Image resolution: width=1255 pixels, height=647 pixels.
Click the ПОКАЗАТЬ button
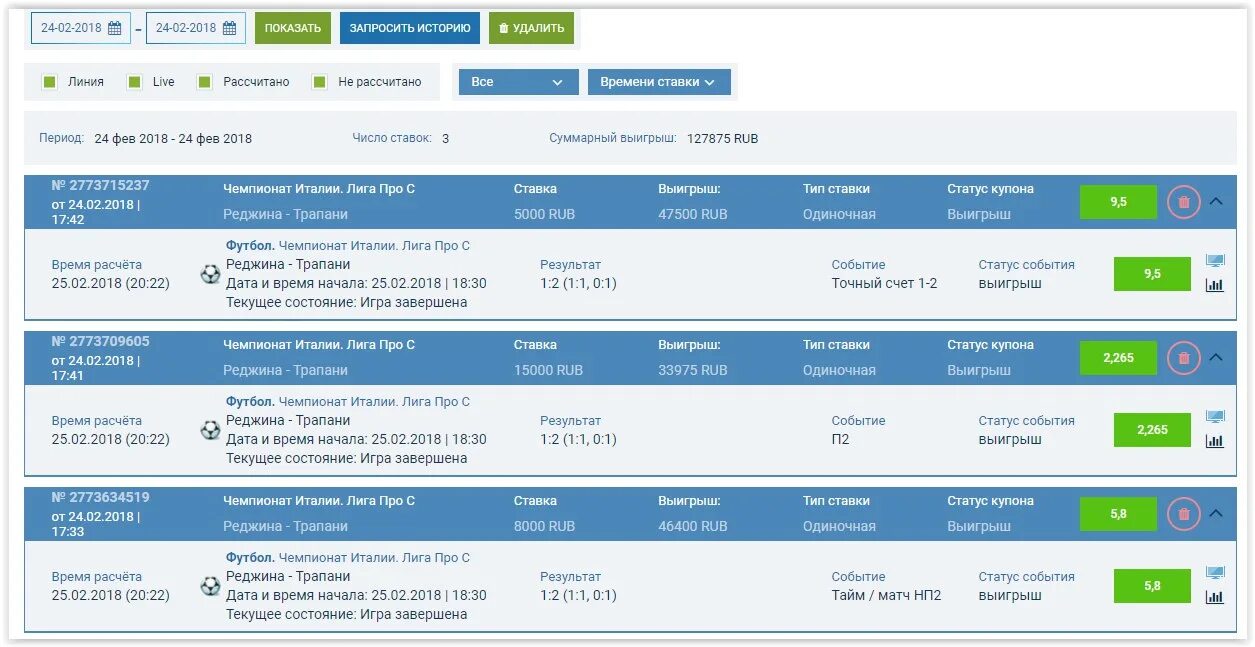click(x=293, y=28)
